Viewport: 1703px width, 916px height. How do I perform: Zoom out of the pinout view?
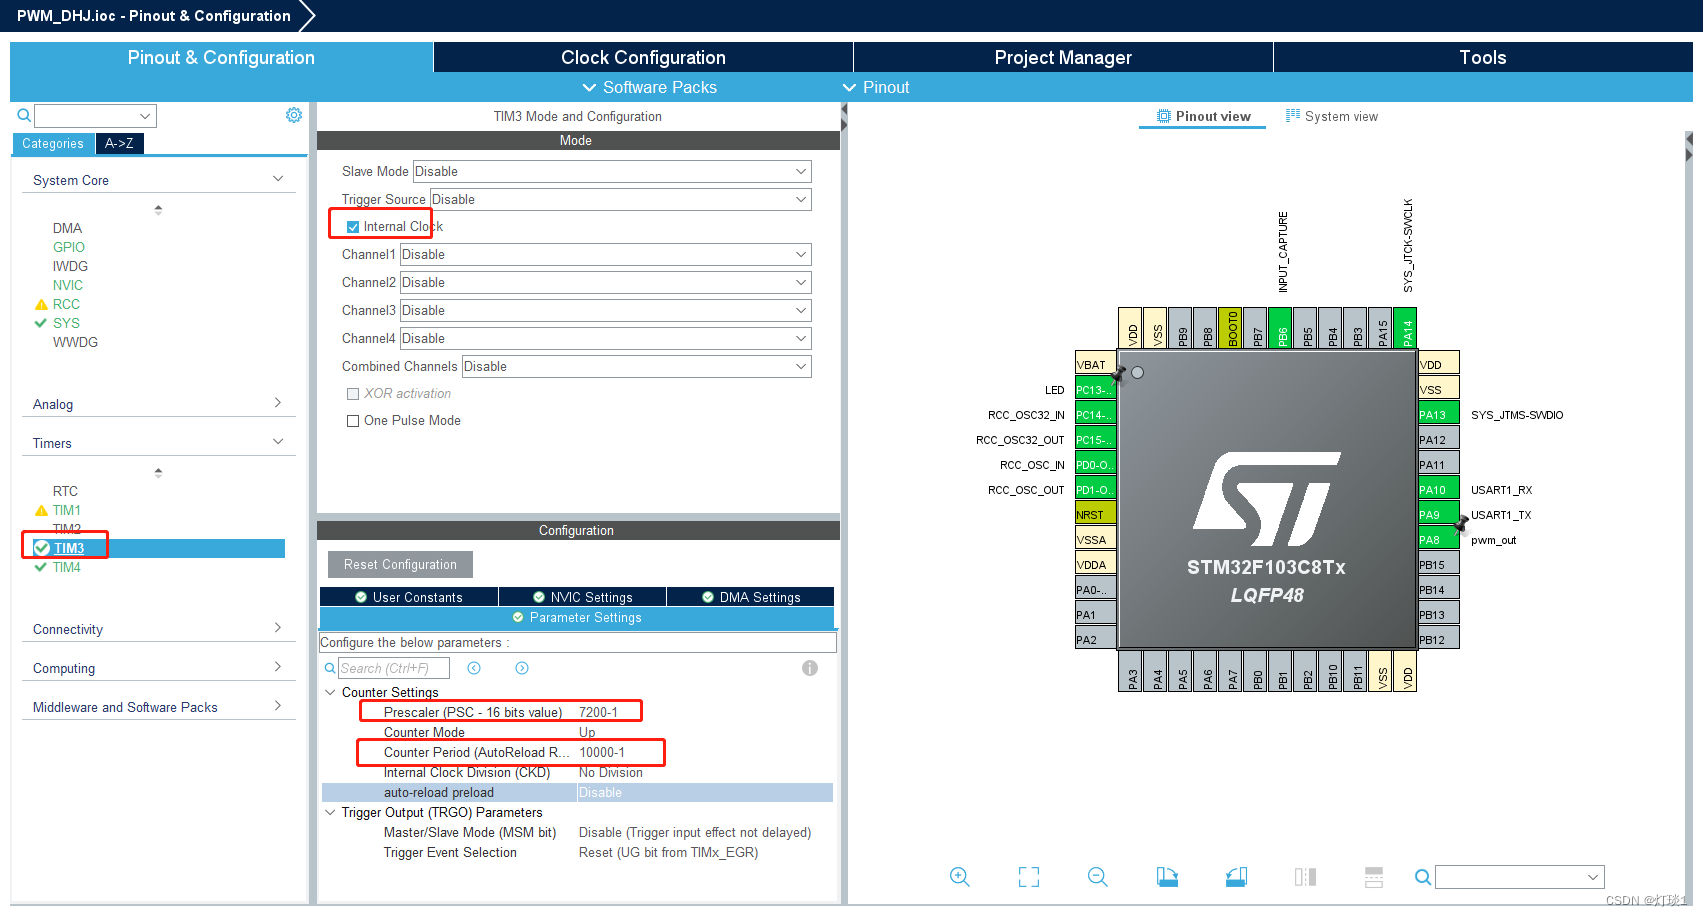pos(1098,877)
